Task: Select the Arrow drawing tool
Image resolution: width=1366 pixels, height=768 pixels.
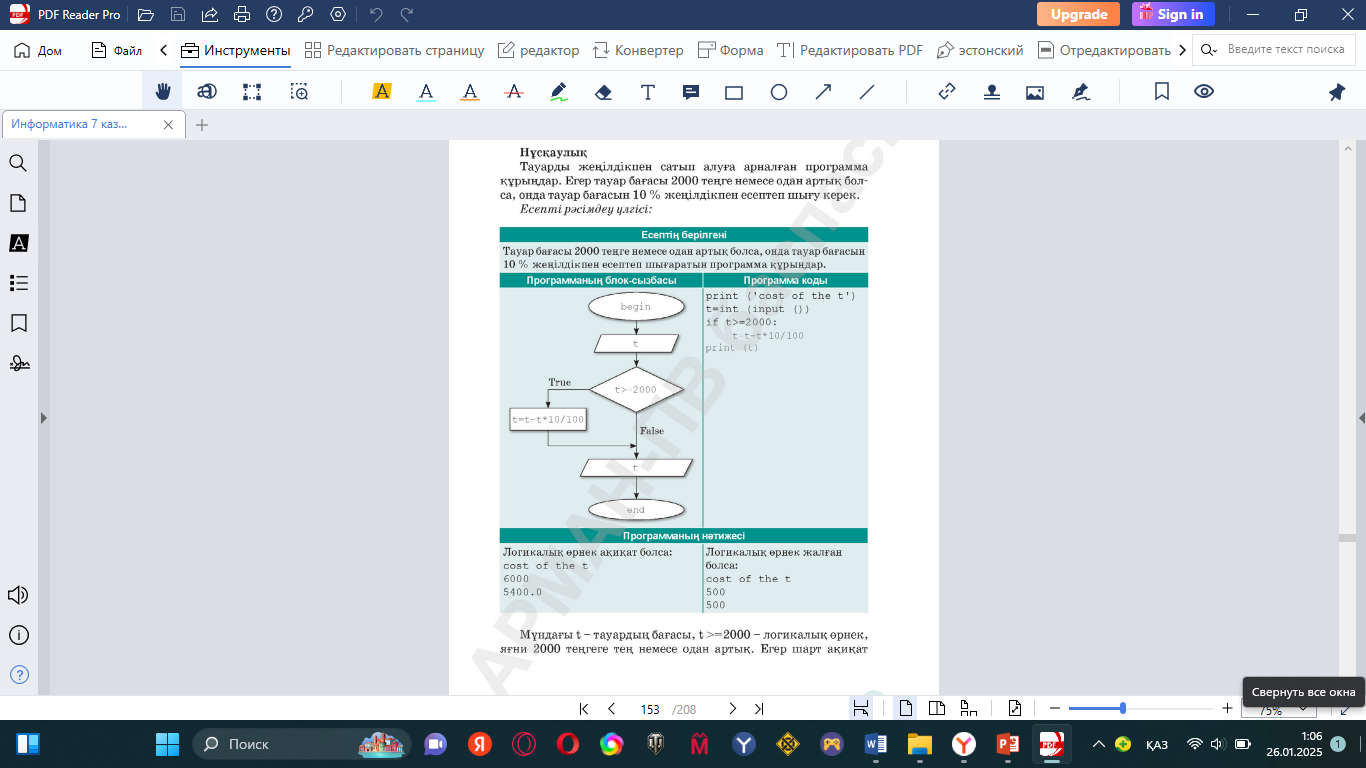Action: click(x=823, y=92)
